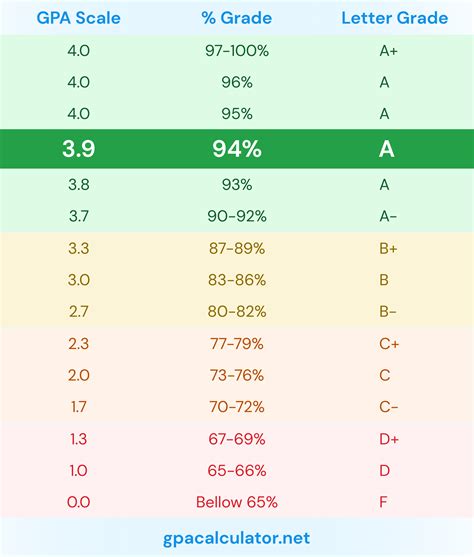The image size is (474, 557).
Task: Click the 1.7 GPA value
Action: pyautogui.click(x=79, y=407)
